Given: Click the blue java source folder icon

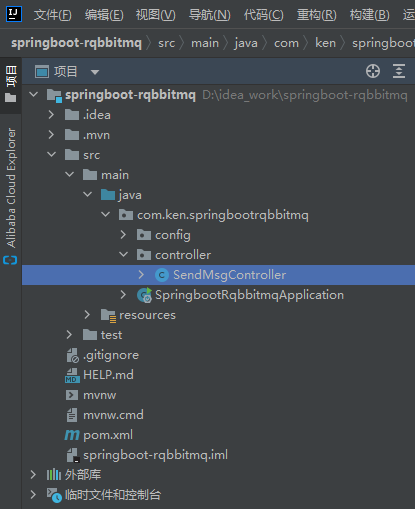Looking at the screenshot, I should [108, 195].
